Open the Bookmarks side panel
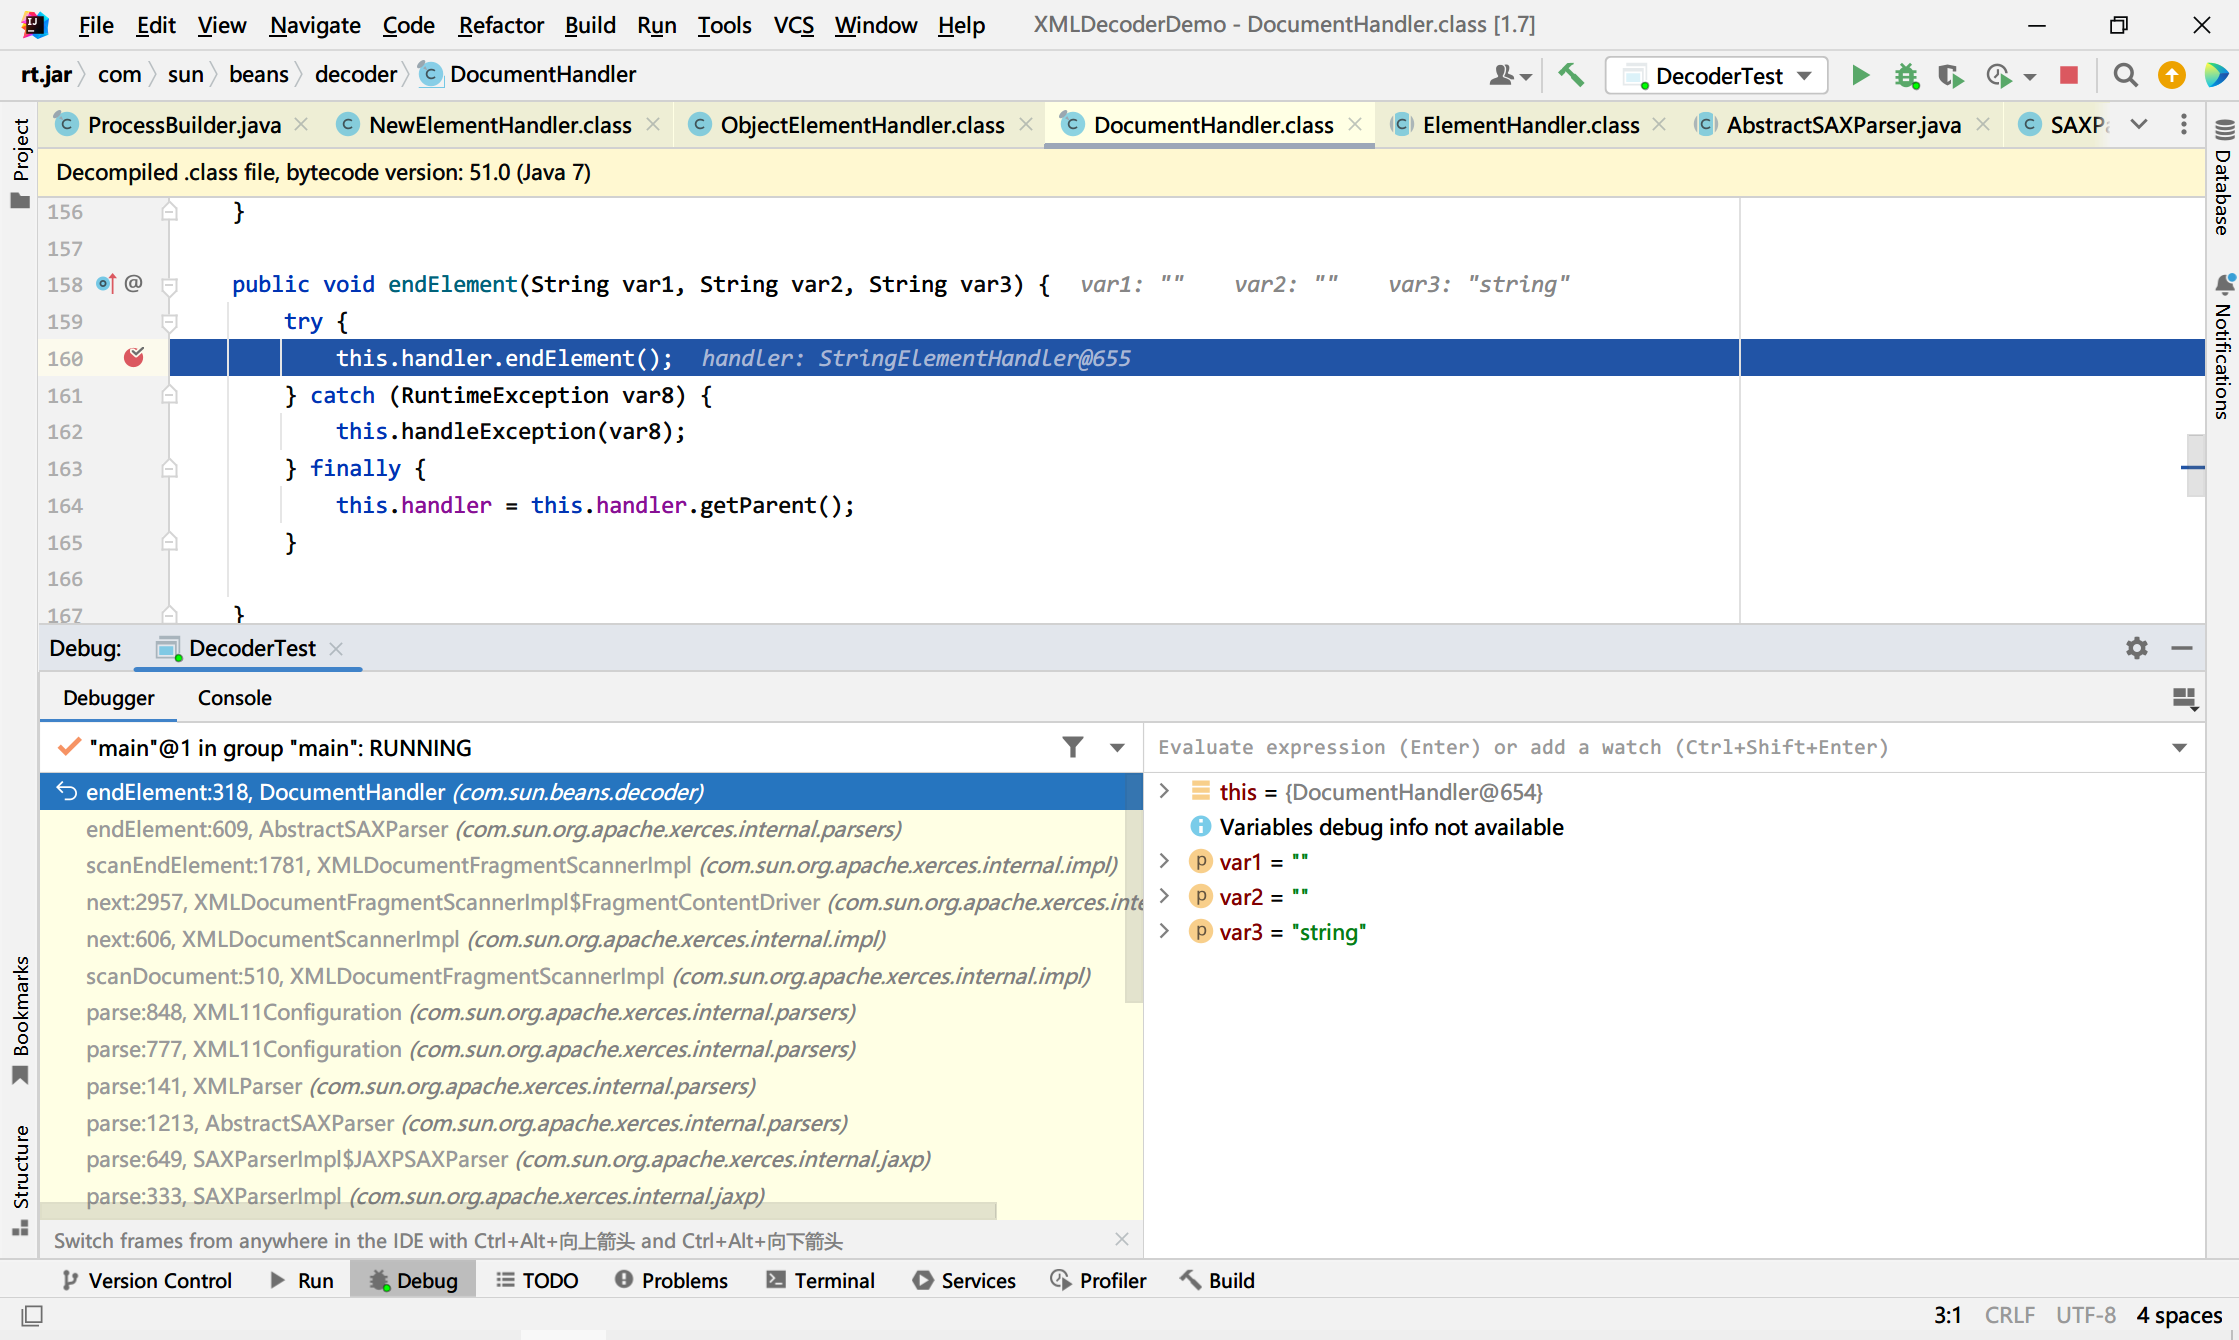The height and width of the screenshot is (1340, 2239). [x=20, y=1020]
